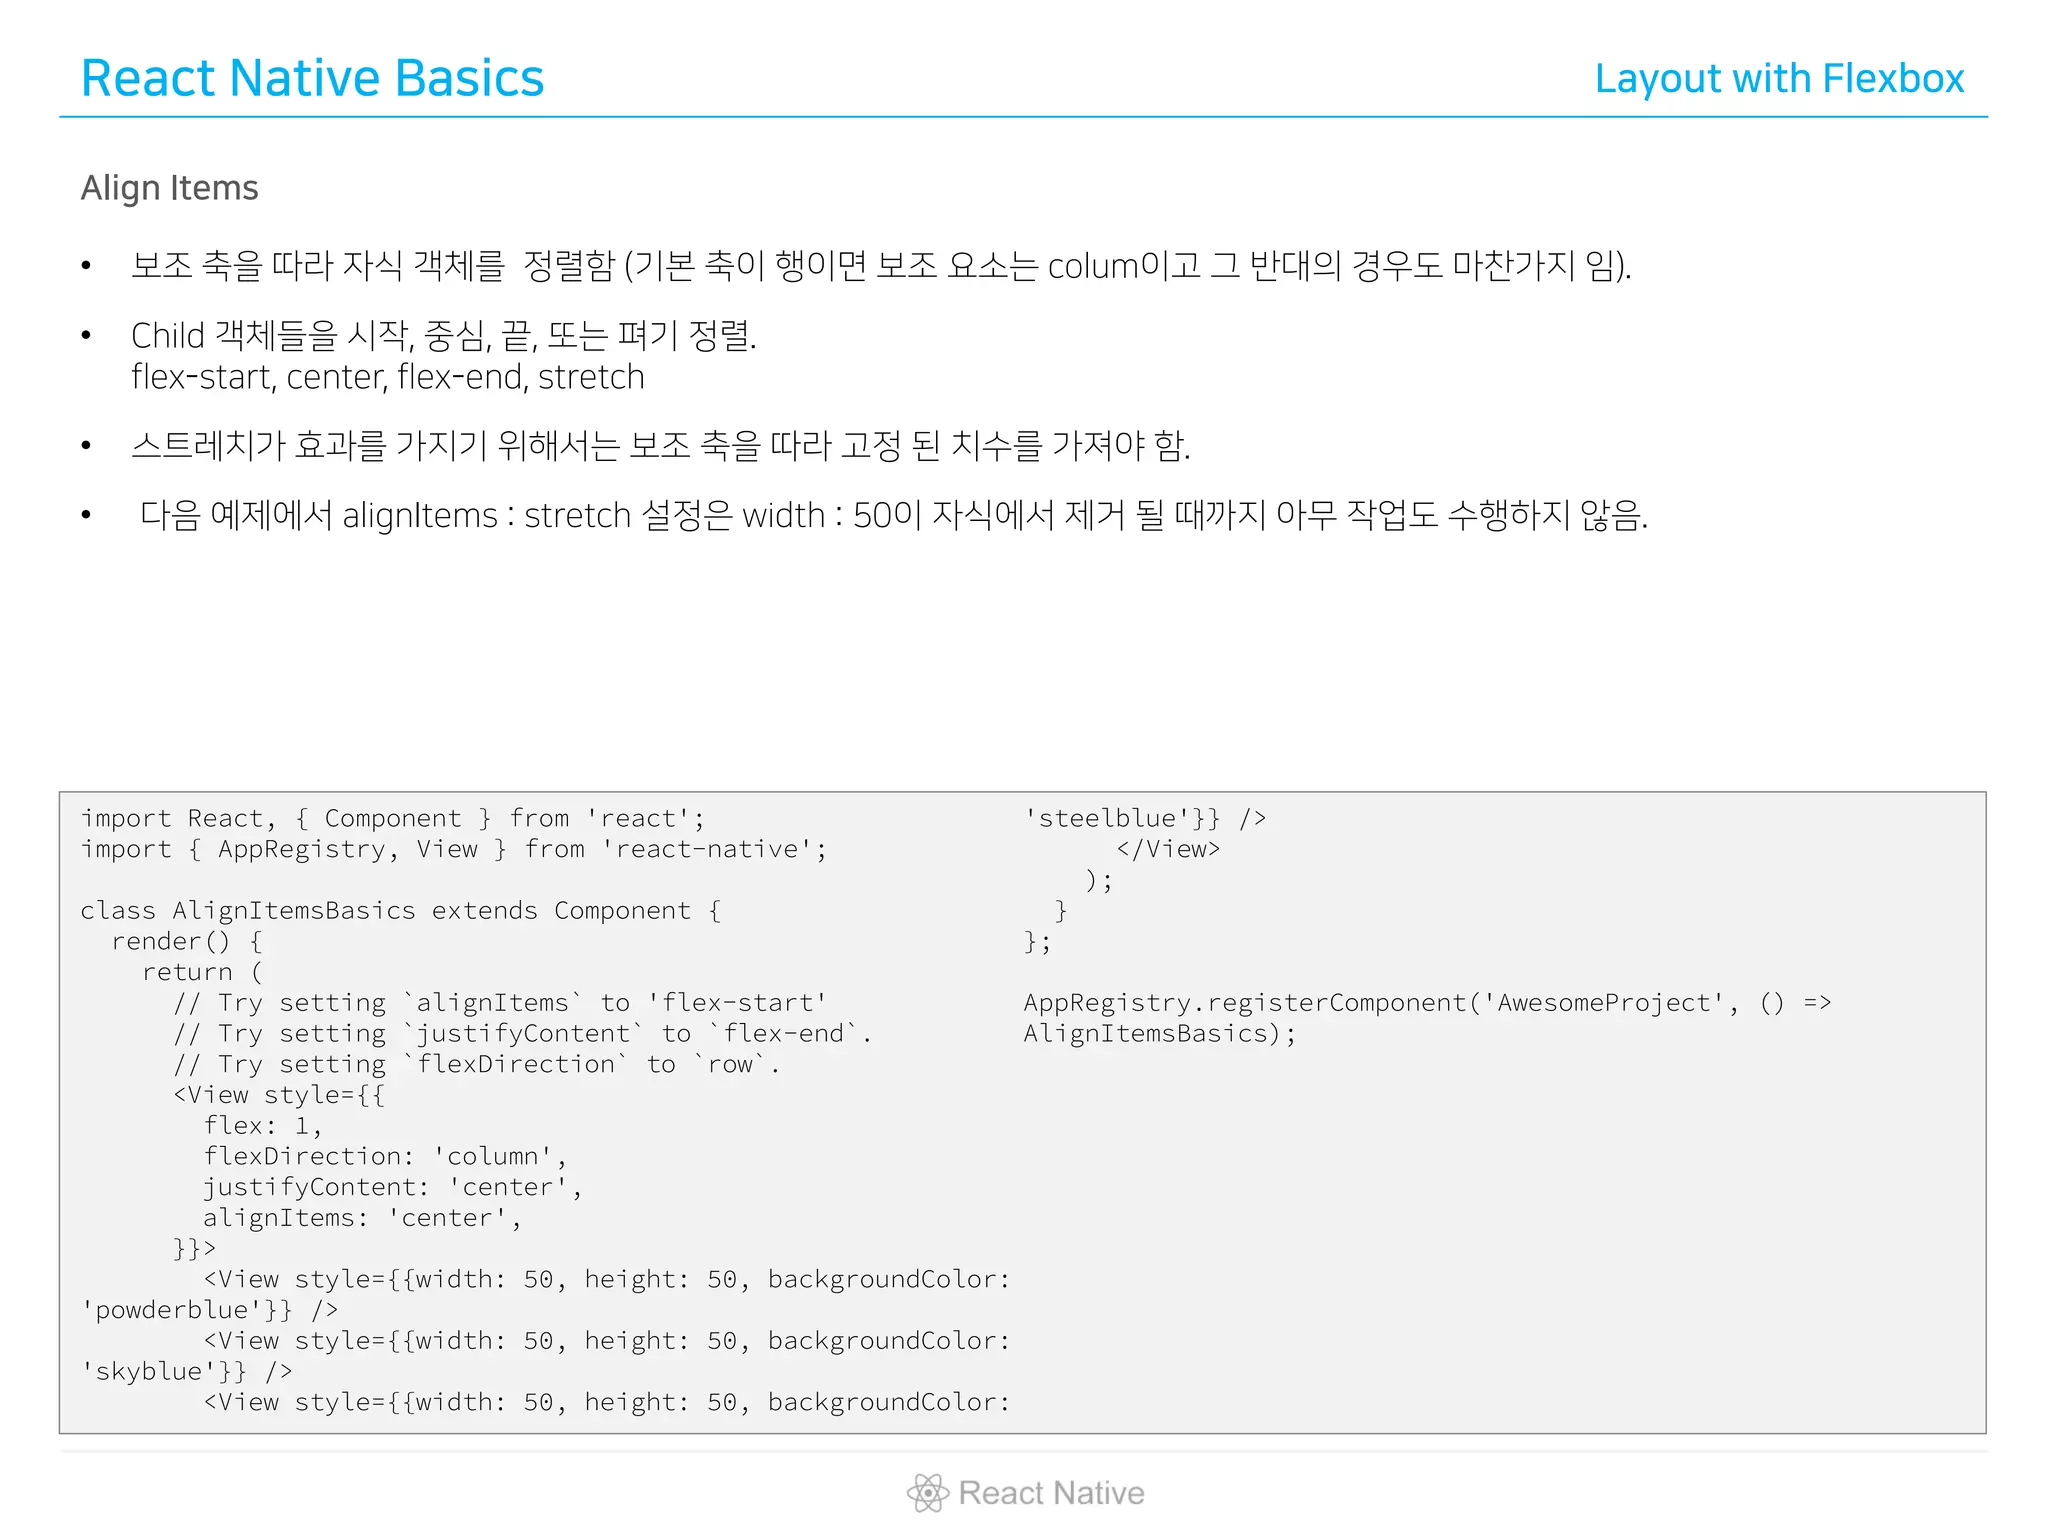Click the '</View>' closing tag line

[1168, 850]
